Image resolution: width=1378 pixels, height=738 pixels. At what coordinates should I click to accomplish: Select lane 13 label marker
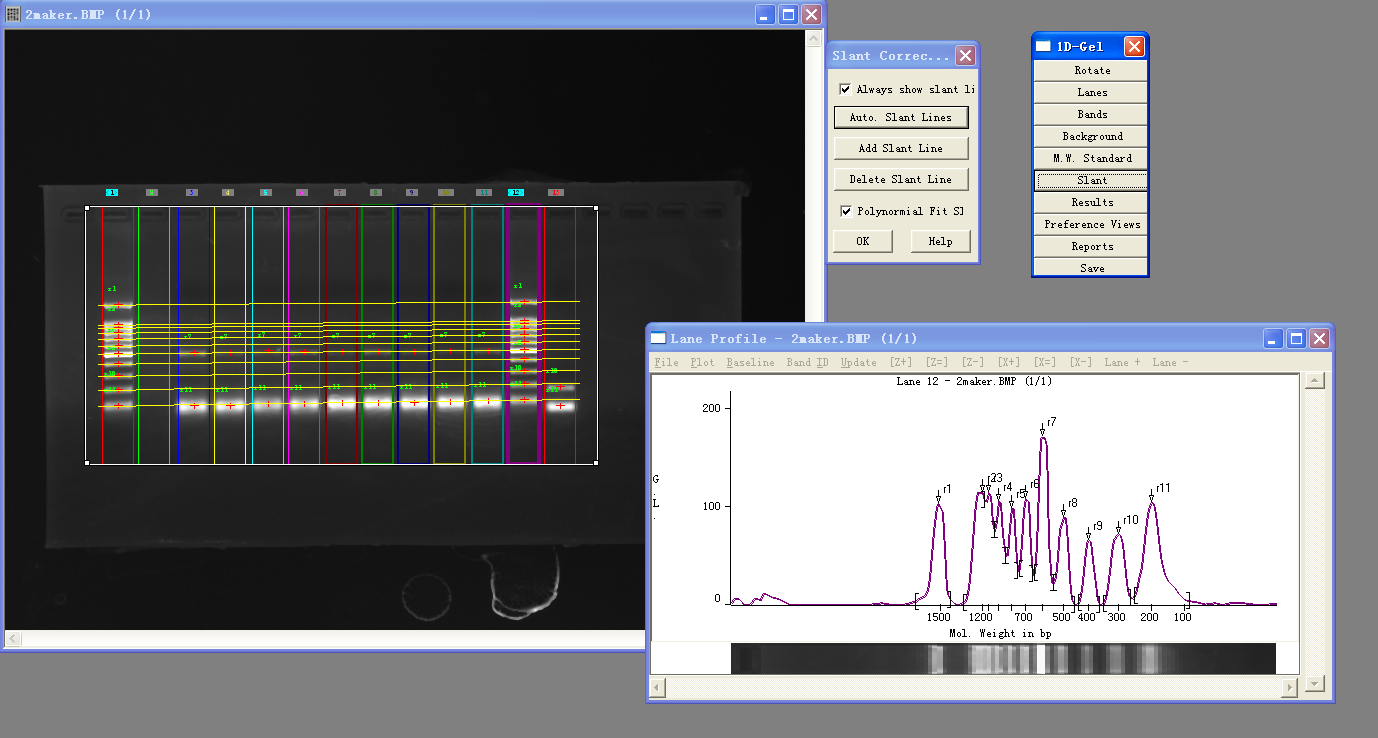point(556,192)
